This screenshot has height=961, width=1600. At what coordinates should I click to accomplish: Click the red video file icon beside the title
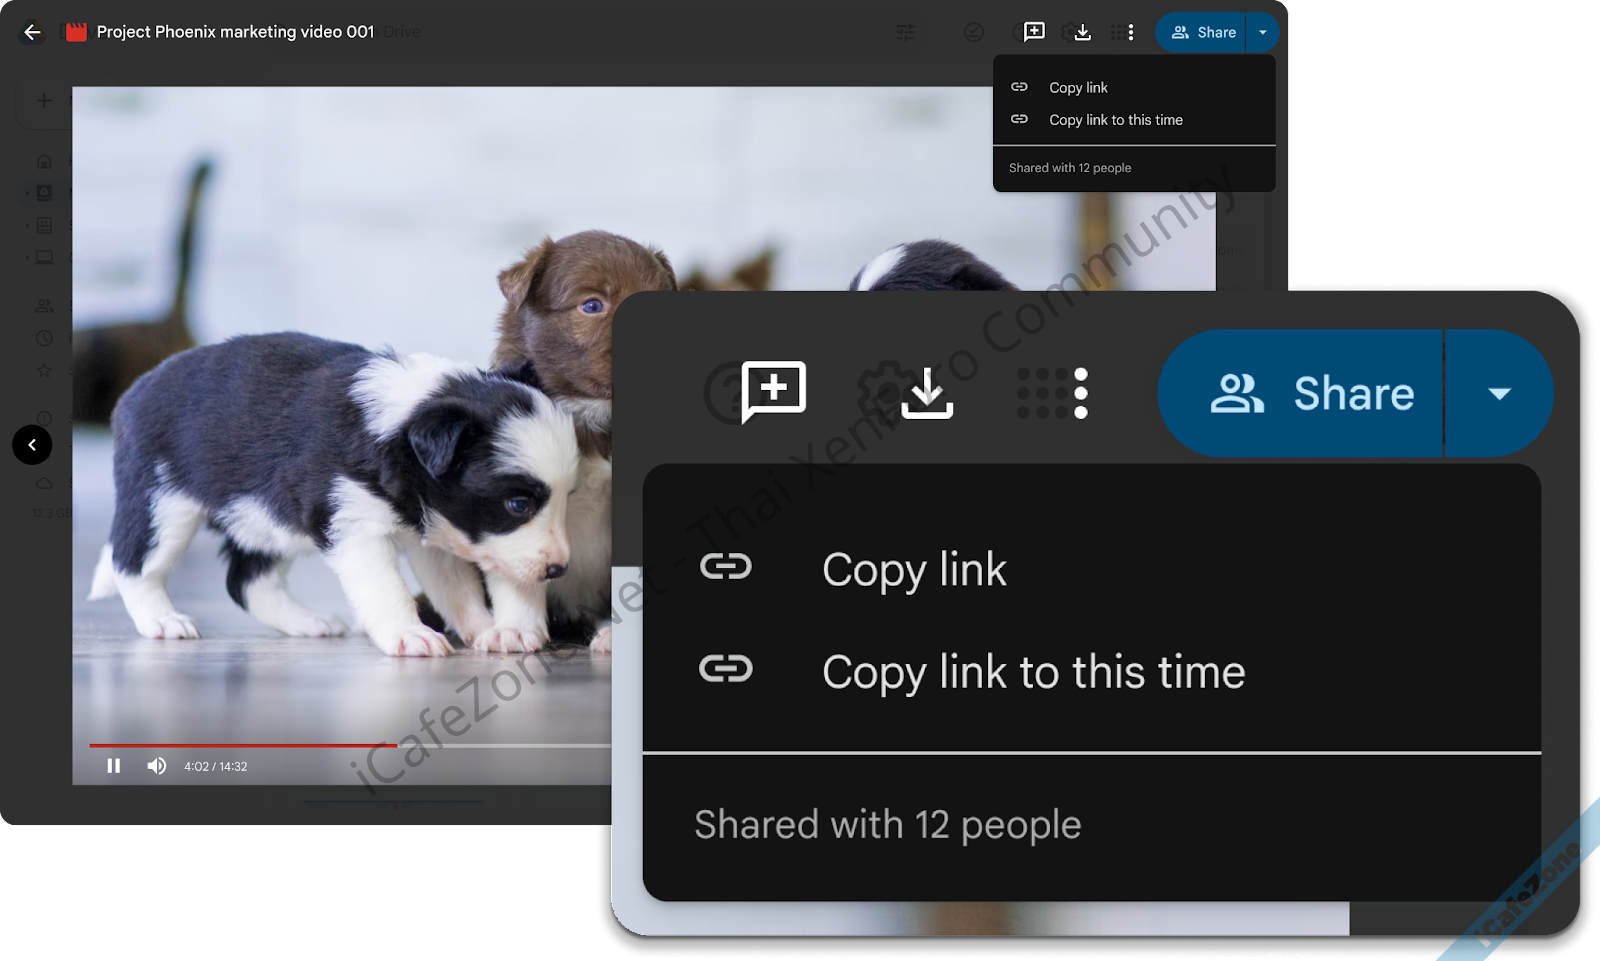pyautogui.click(x=76, y=32)
